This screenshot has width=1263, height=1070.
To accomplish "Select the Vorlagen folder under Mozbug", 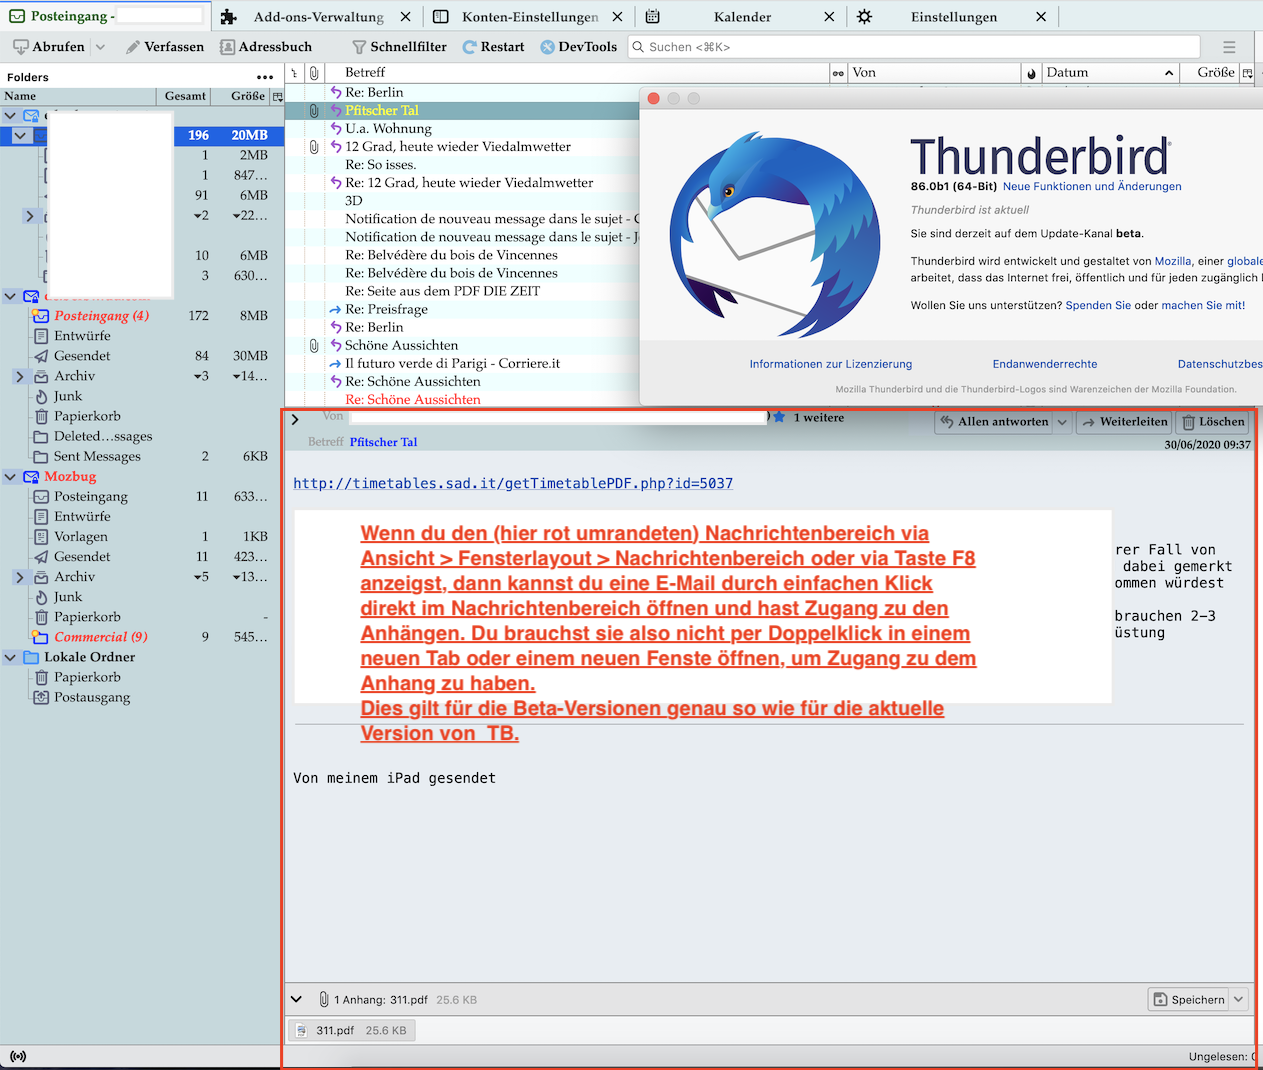I will click(x=80, y=537).
